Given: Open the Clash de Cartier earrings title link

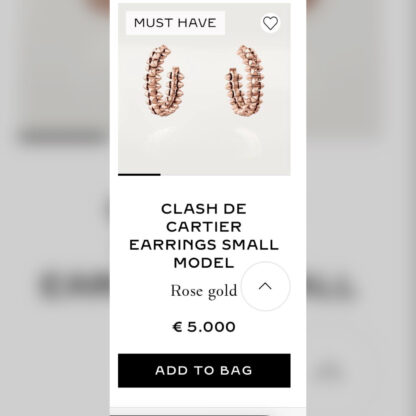Looking at the screenshot, I should (204, 236).
